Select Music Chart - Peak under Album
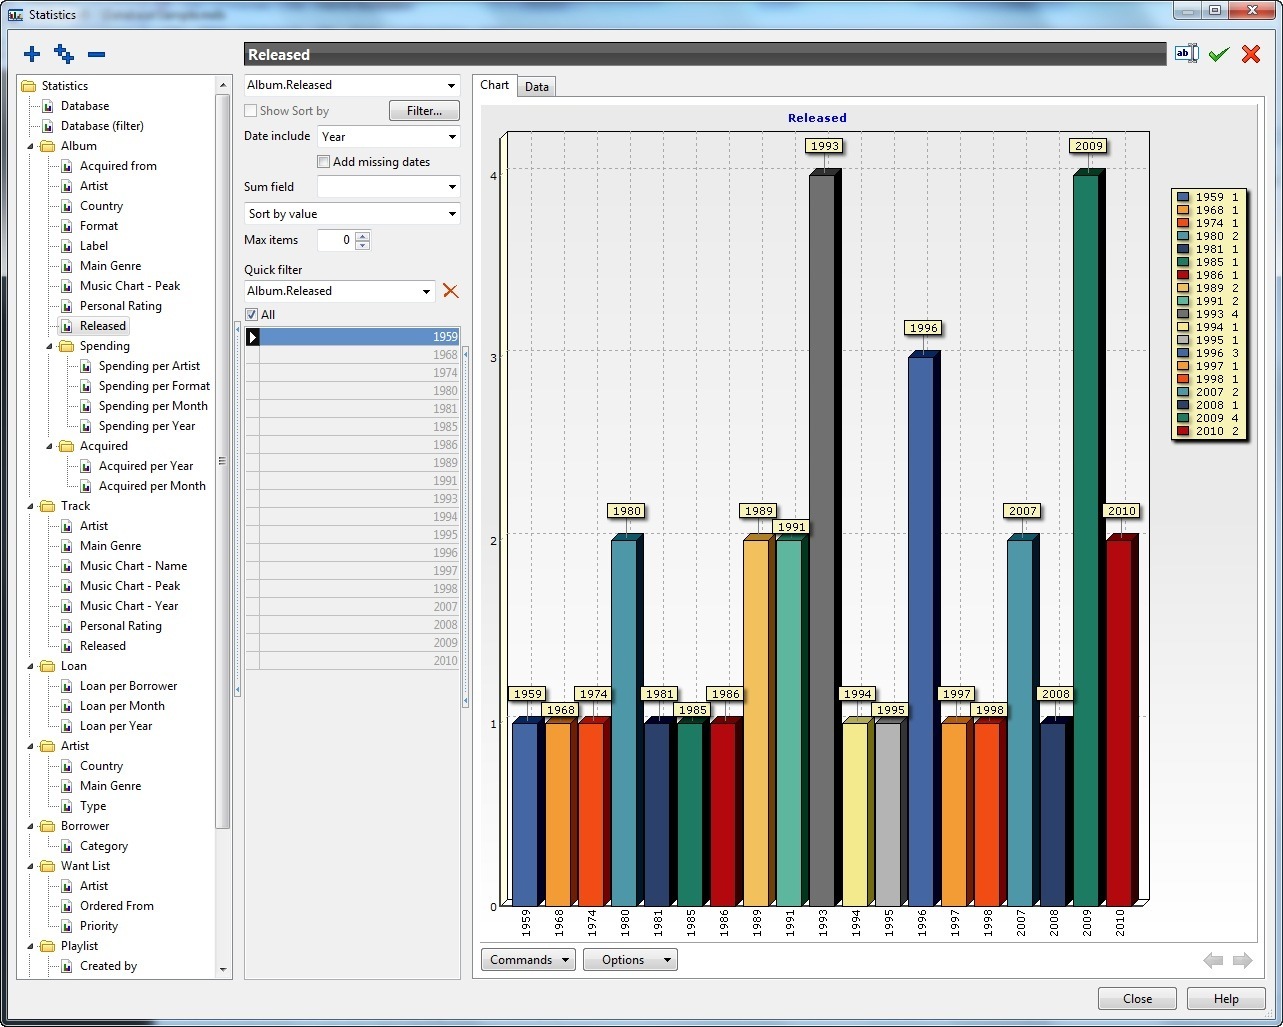Screen dimensions: 1283x1027 click(x=130, y=286)
